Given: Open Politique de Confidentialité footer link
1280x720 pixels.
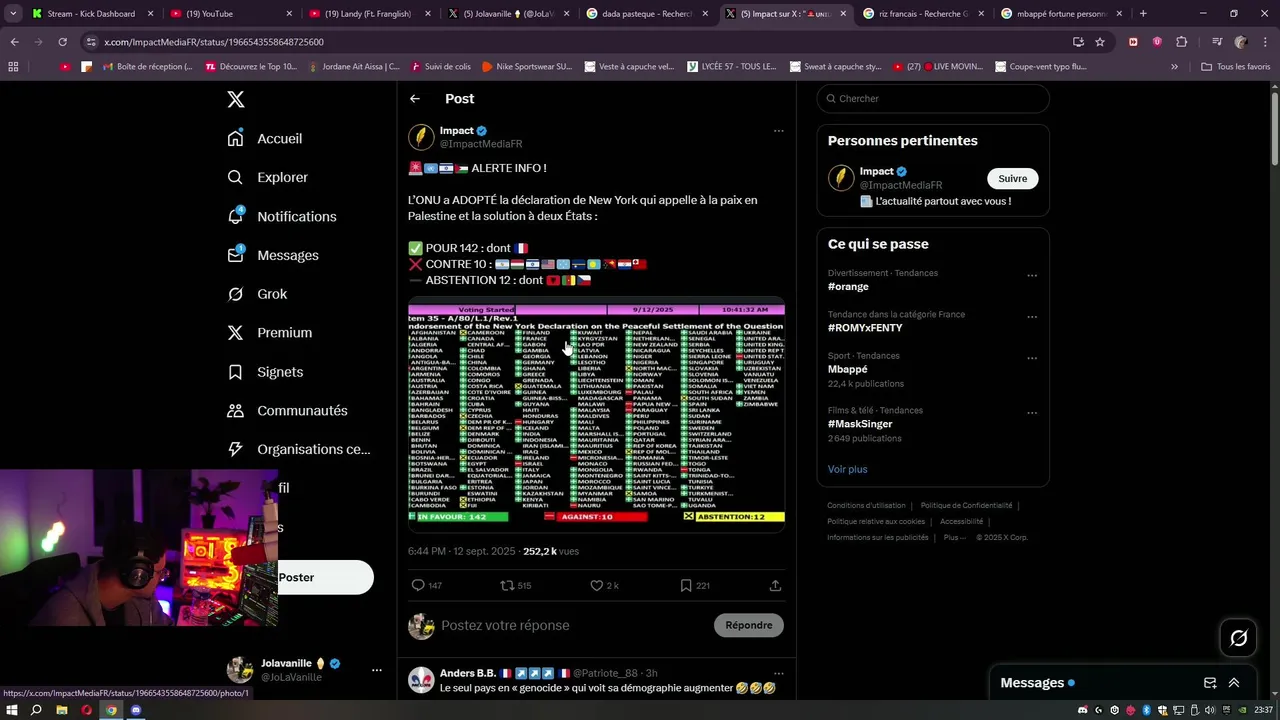Looking at the screenshot, I should point(966,506).
